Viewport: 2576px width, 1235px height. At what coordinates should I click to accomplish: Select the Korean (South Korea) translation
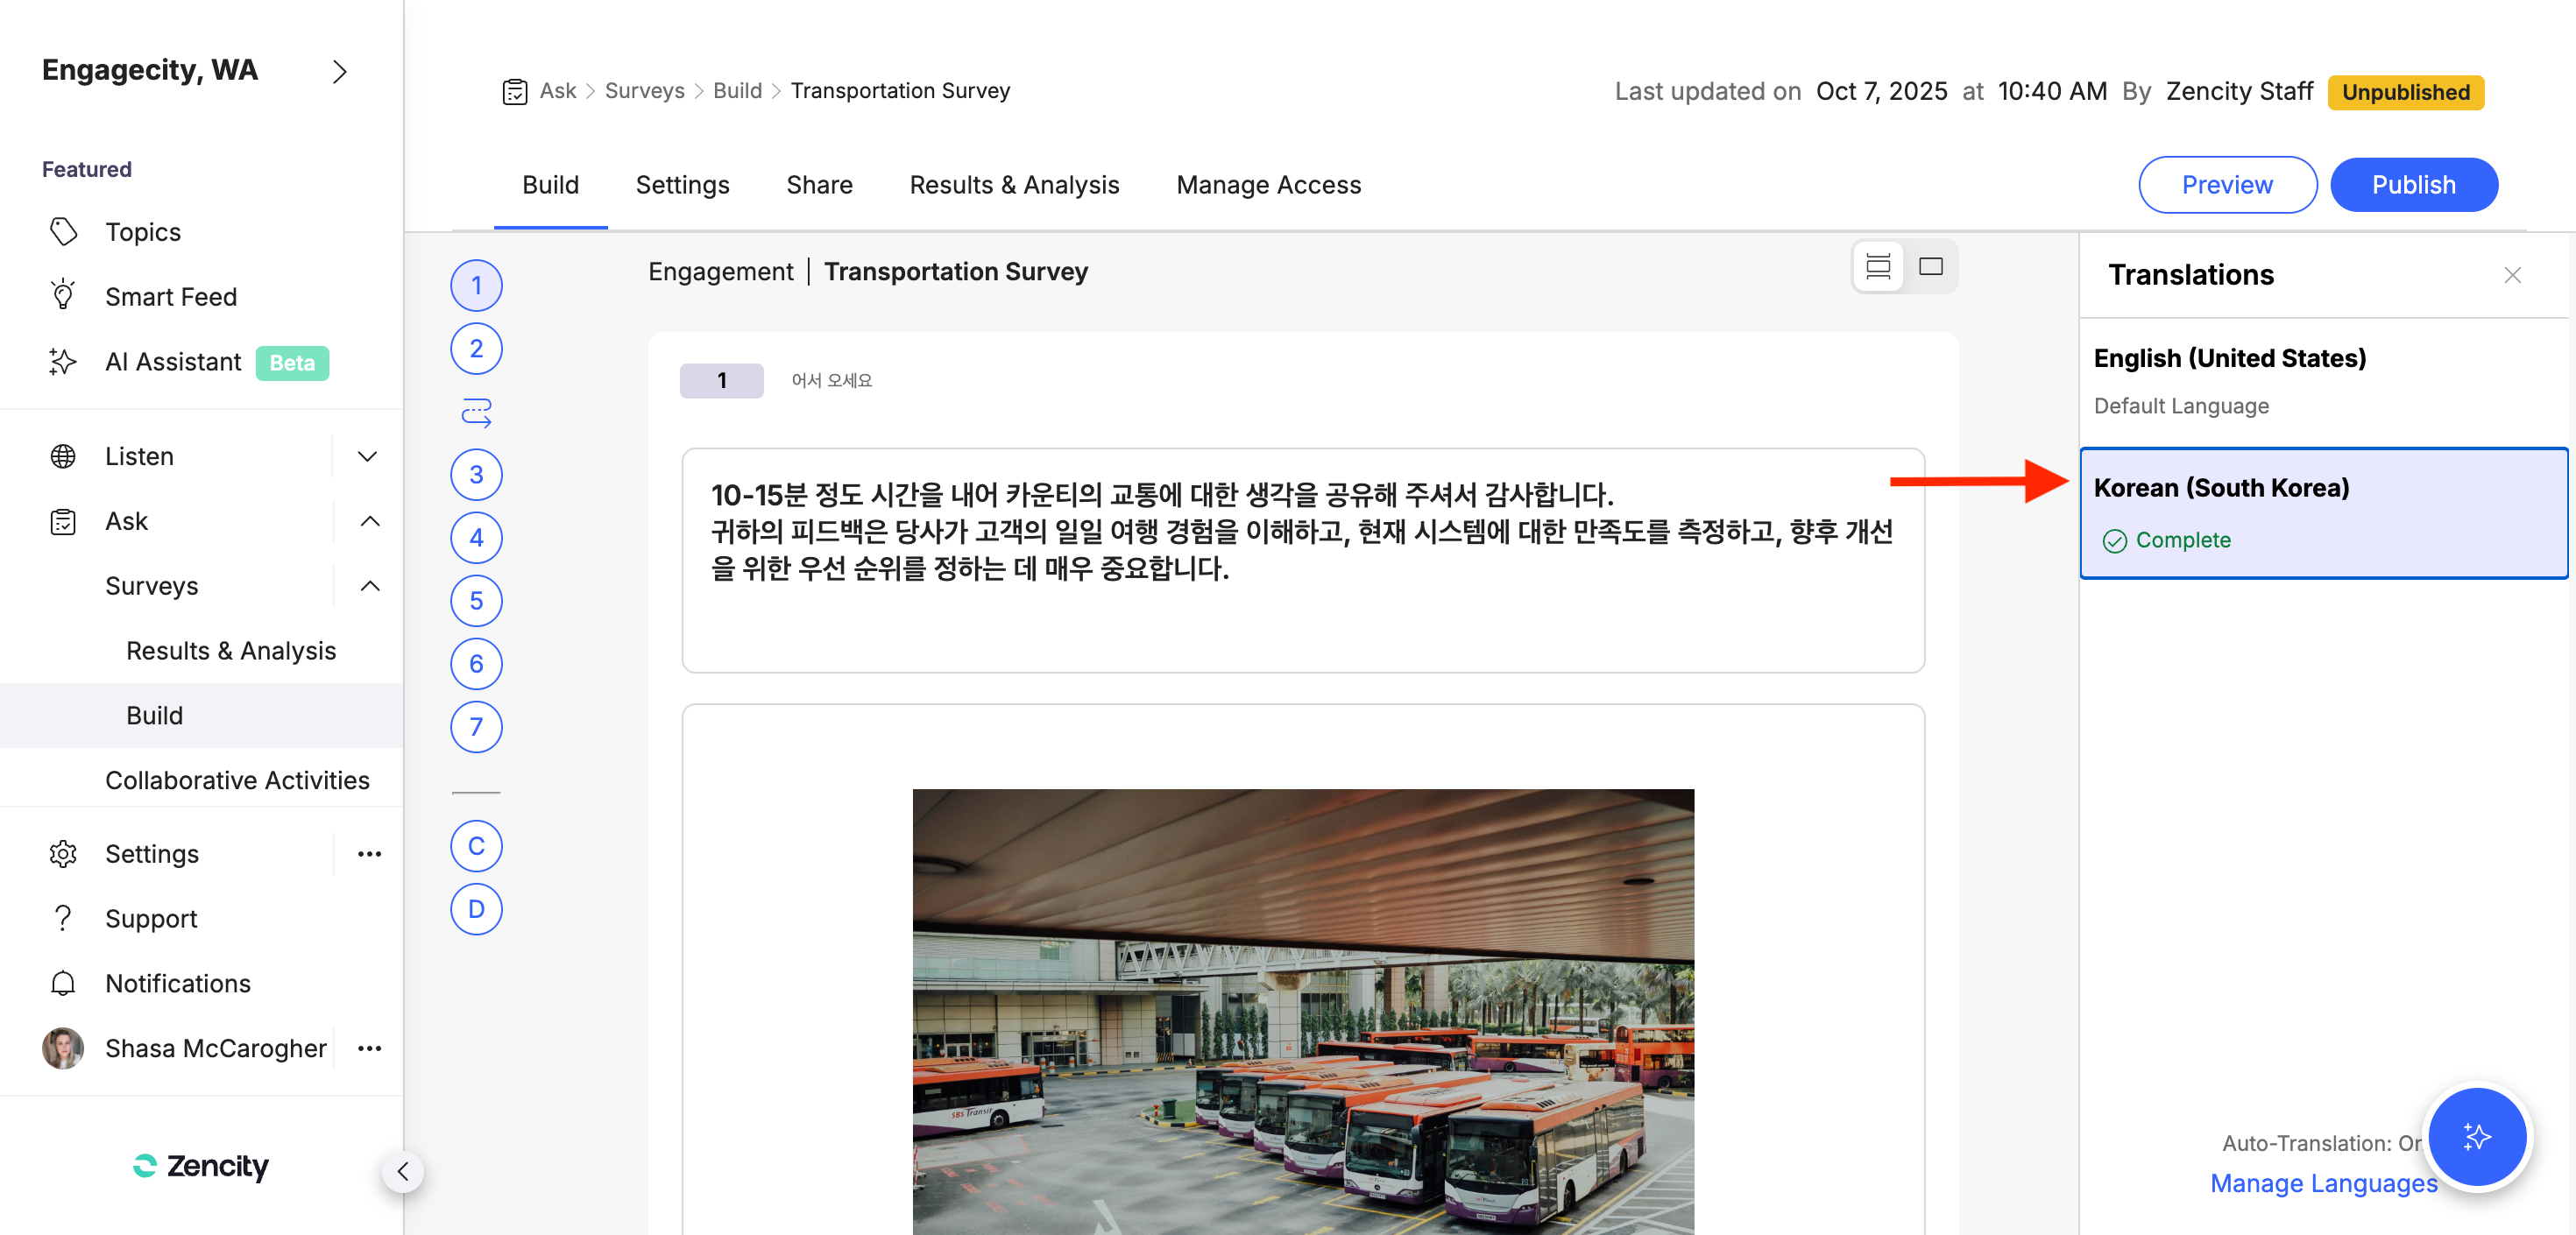coord(2322,513)
